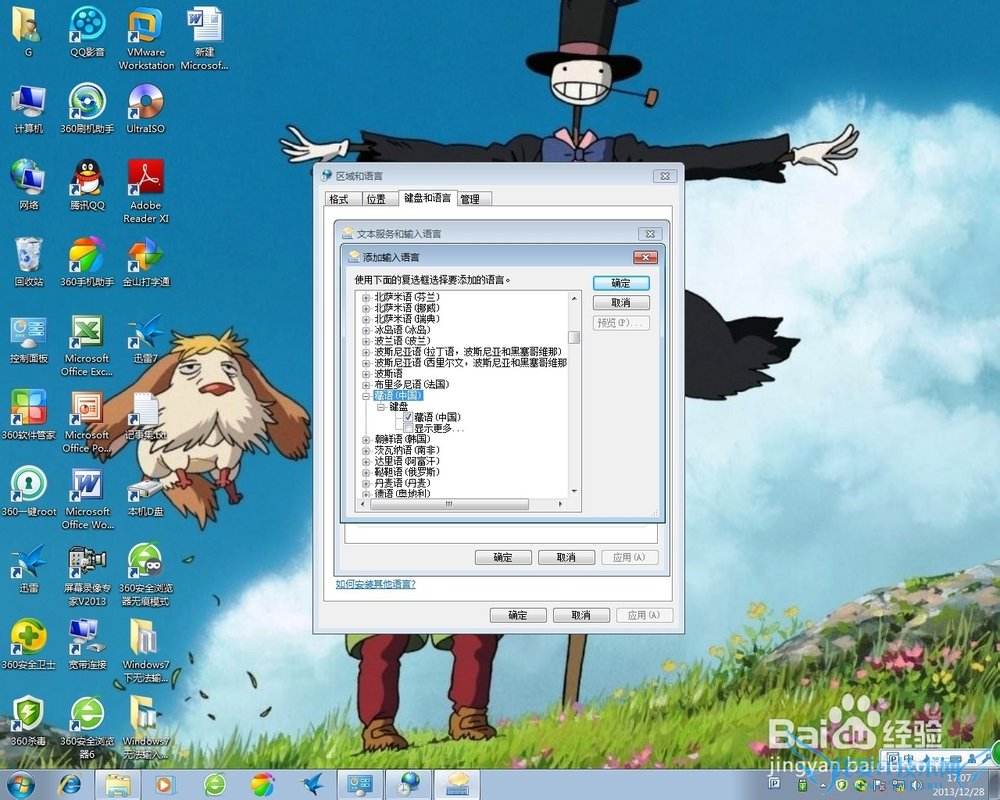This screenshot has width=1000, height=800.
Task: Open 360杀毒 shield icon
Action: point(29,720)
